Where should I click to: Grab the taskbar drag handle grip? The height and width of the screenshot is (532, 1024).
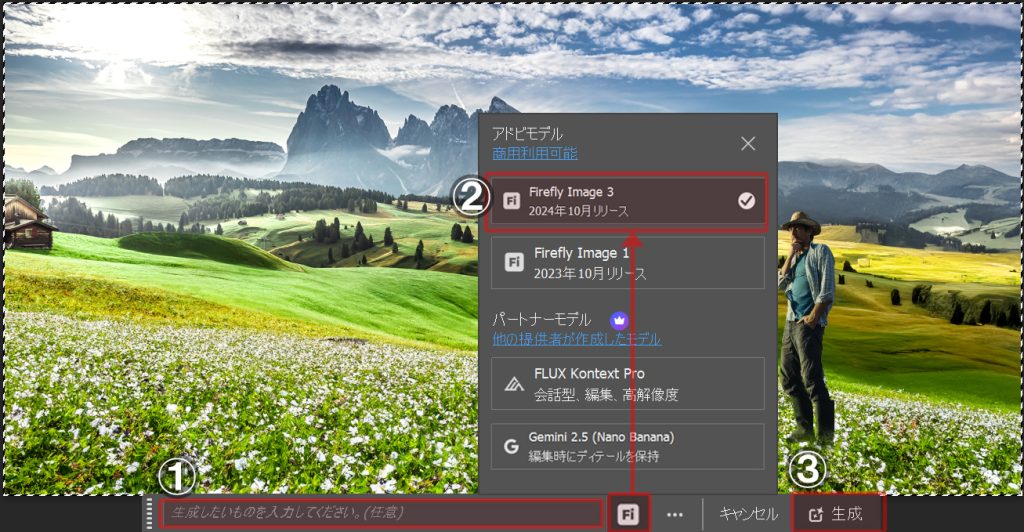(151, 514)
